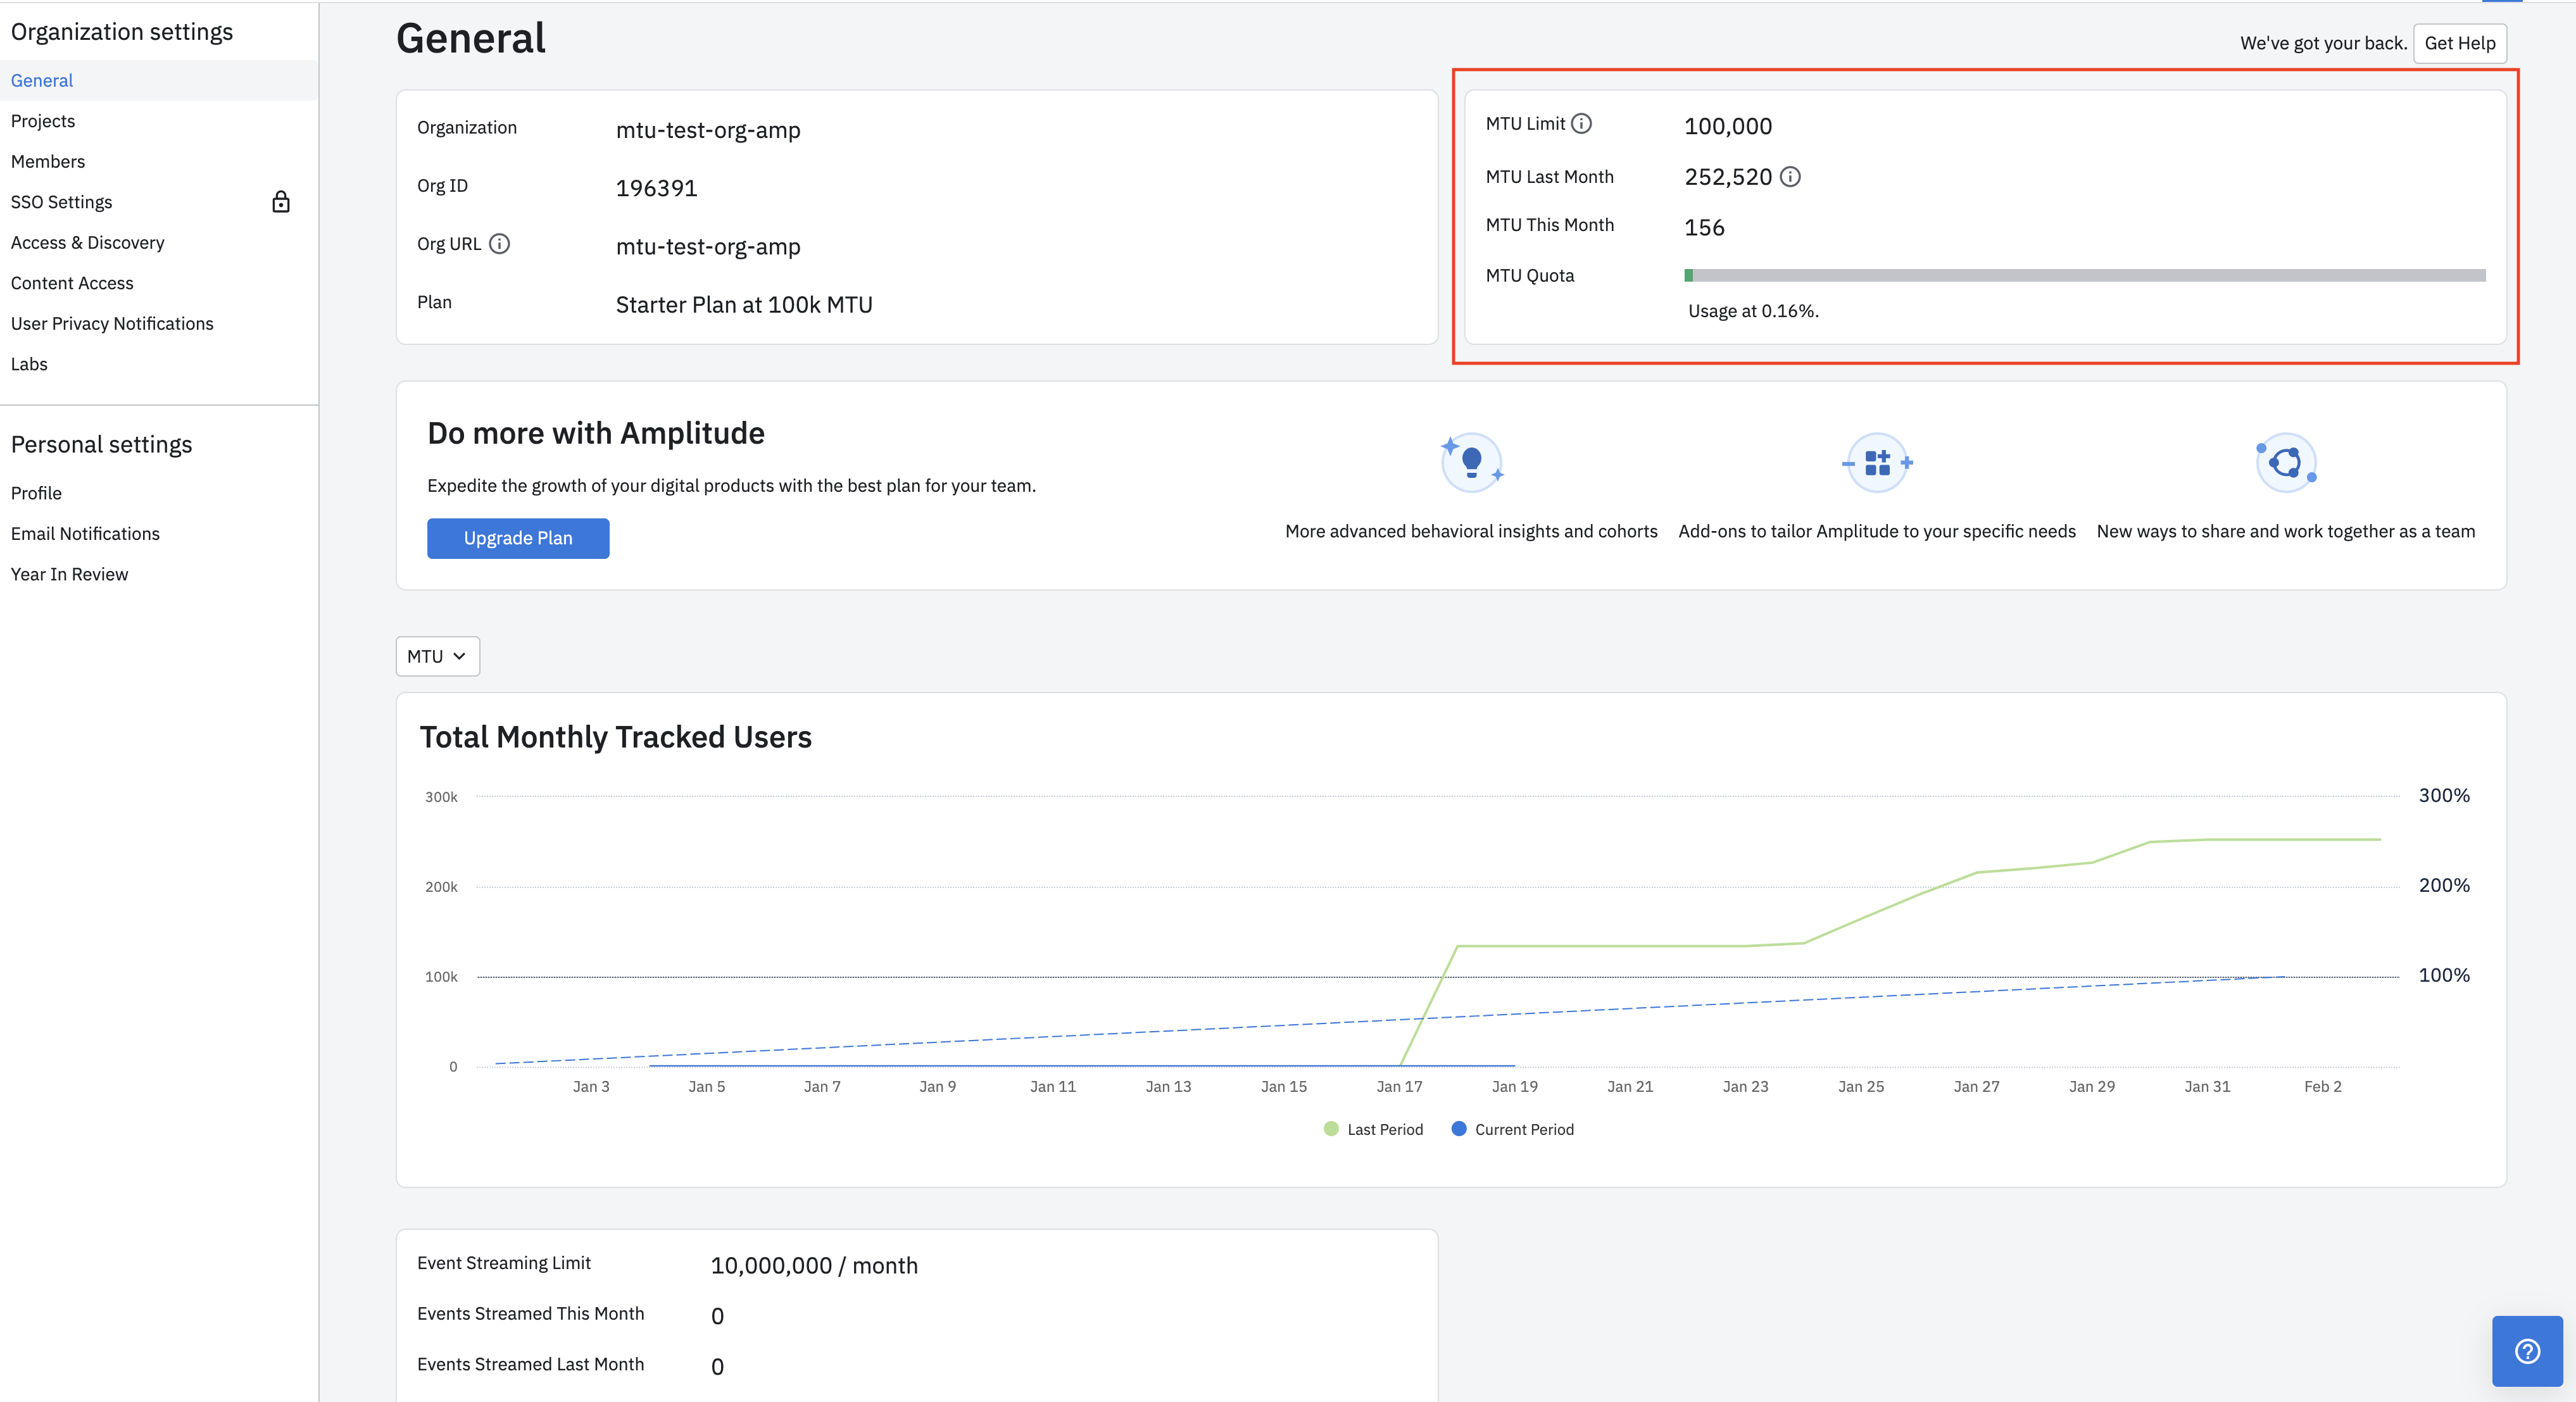
Task: Toggle Last Period legend dot
Action: (x=1331, y=1129)
